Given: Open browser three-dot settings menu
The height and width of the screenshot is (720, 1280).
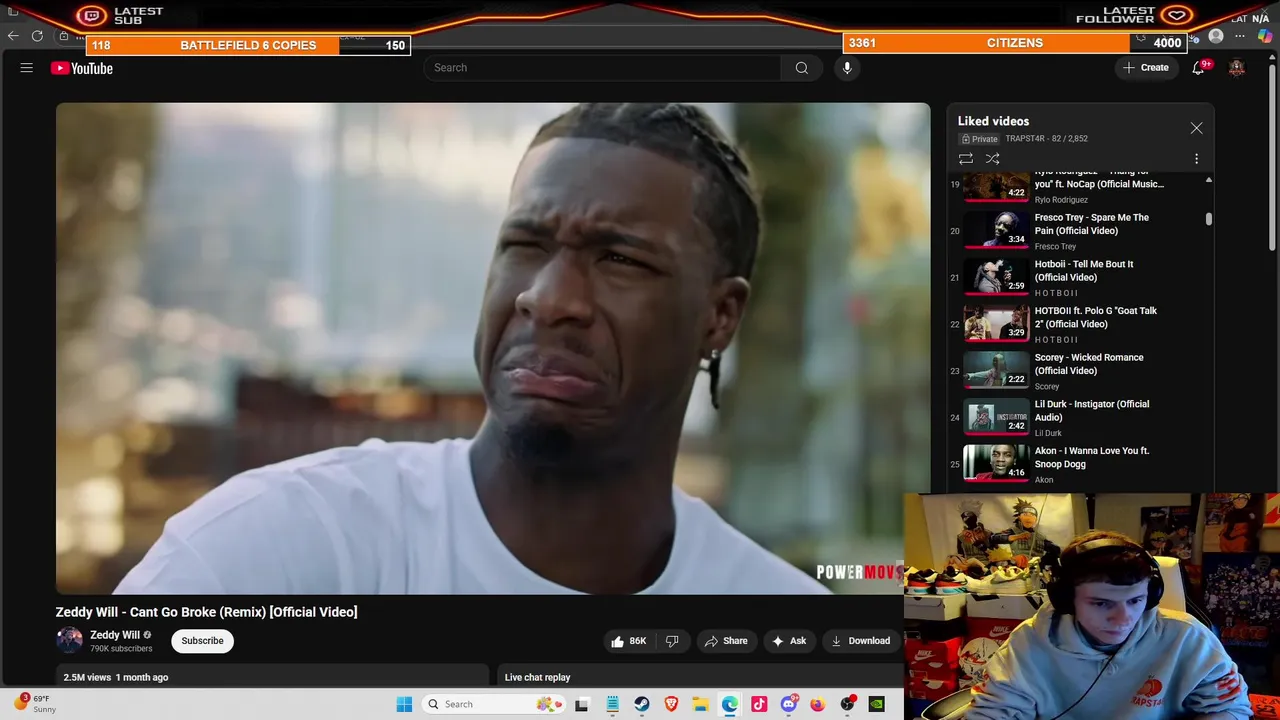Looking at the screenshot, I should (x=1240, y=36).
